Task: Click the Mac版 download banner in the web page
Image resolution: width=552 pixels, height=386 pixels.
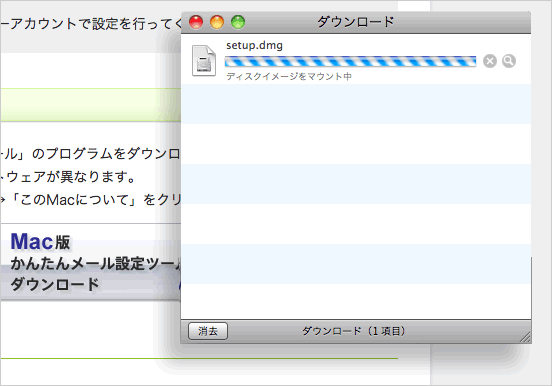Action: coord(91,262)
